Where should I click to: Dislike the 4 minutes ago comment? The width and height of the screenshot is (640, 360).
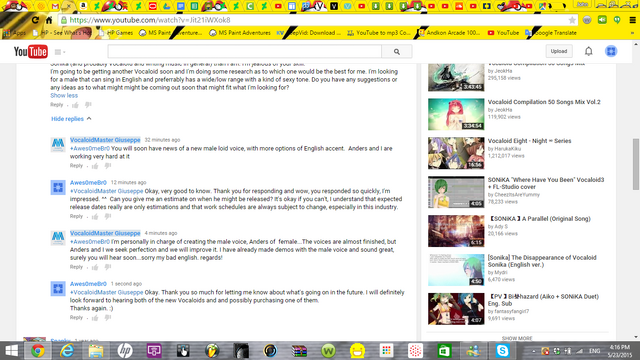108,267
